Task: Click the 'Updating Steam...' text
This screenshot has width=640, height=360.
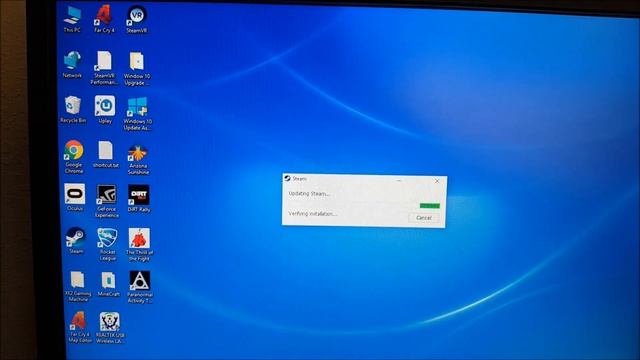Action: (309, 193)
